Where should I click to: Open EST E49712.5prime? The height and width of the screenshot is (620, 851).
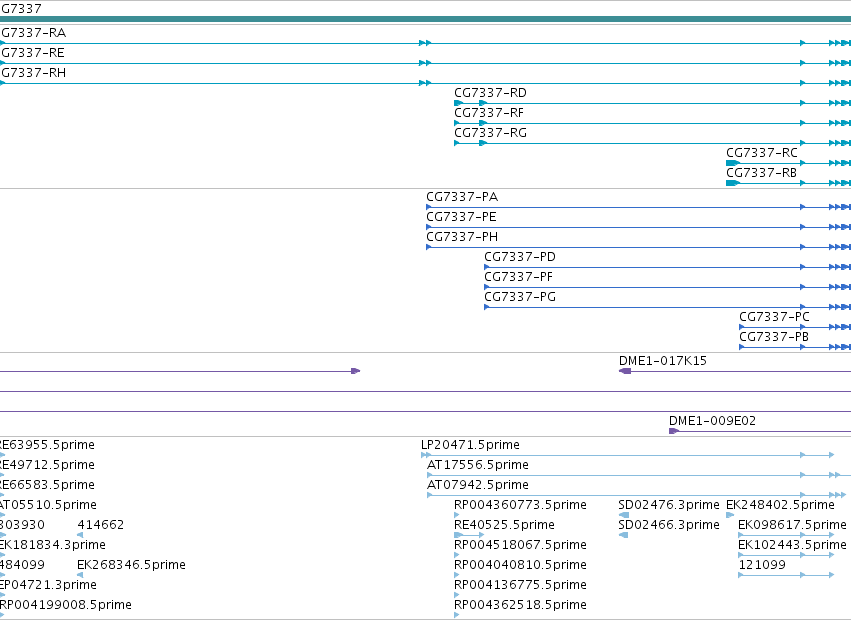(x=47, y=465)
